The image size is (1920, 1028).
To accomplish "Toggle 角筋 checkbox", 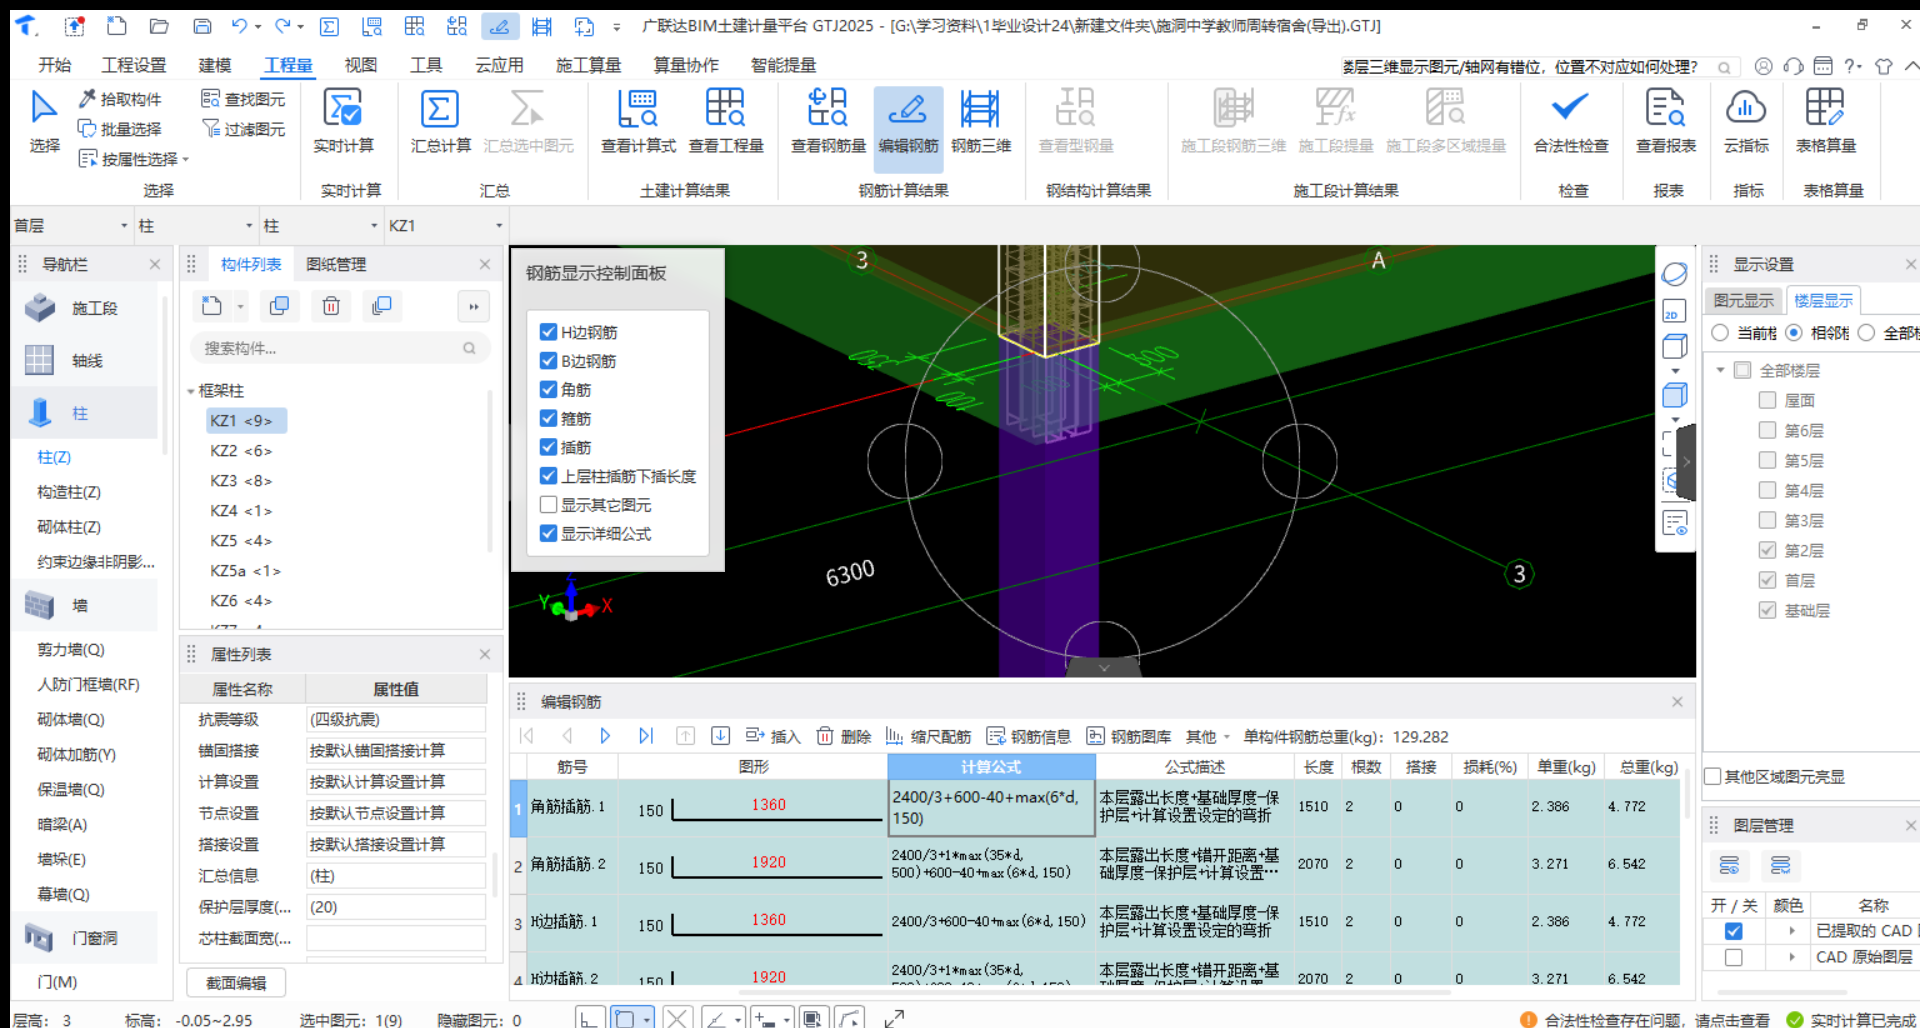I will (x=548, y=390).
